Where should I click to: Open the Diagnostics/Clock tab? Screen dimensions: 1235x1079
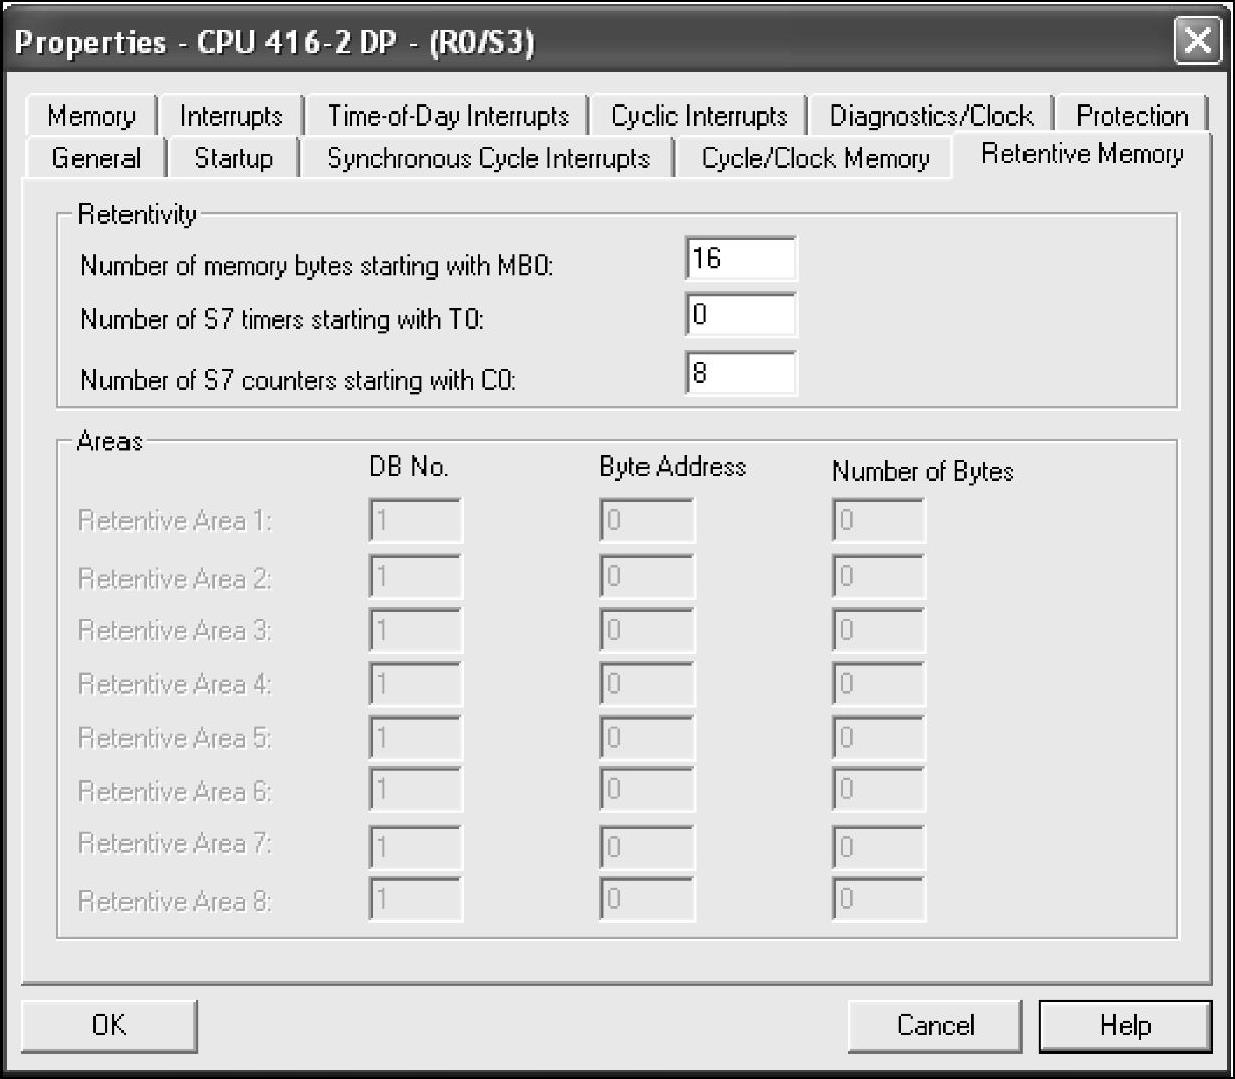931,116
